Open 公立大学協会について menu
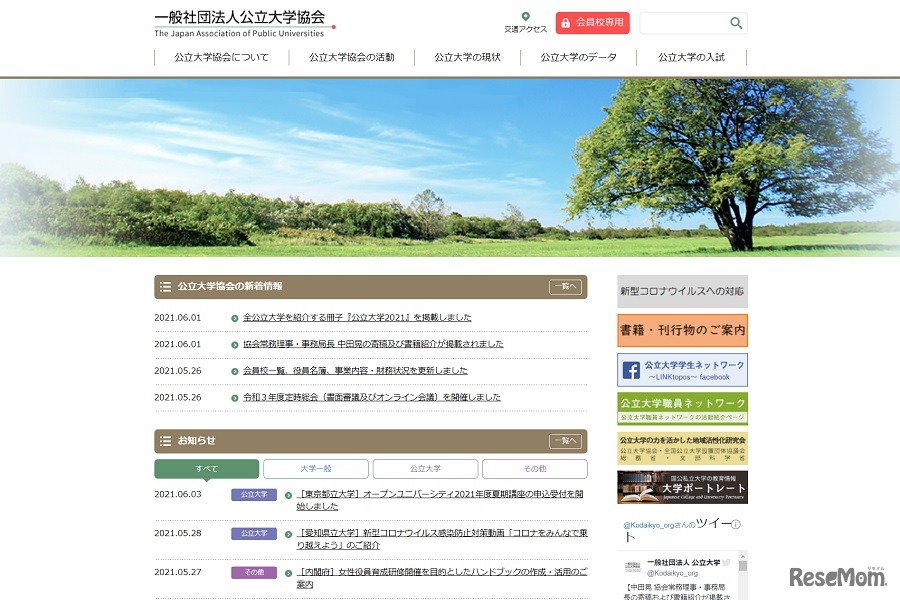This screenshot has width=900, height=600. tap(221, 57)
